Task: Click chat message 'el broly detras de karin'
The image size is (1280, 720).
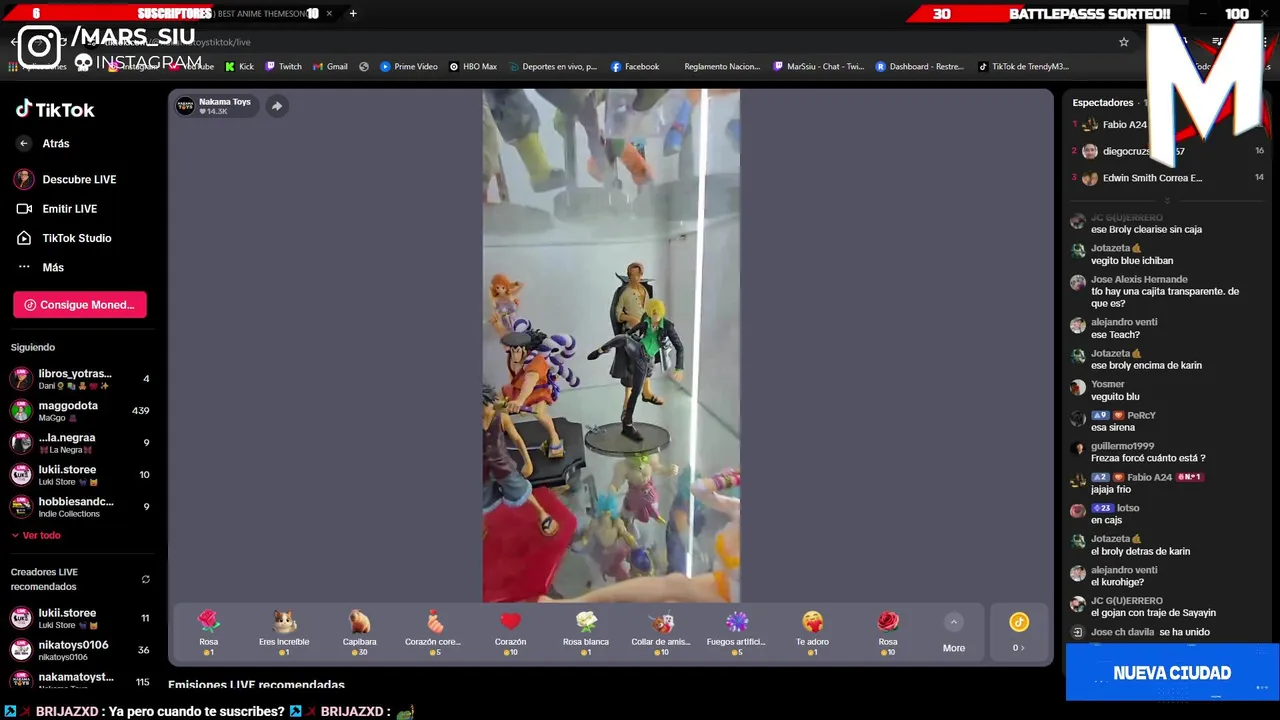Action: [1140, 551]
